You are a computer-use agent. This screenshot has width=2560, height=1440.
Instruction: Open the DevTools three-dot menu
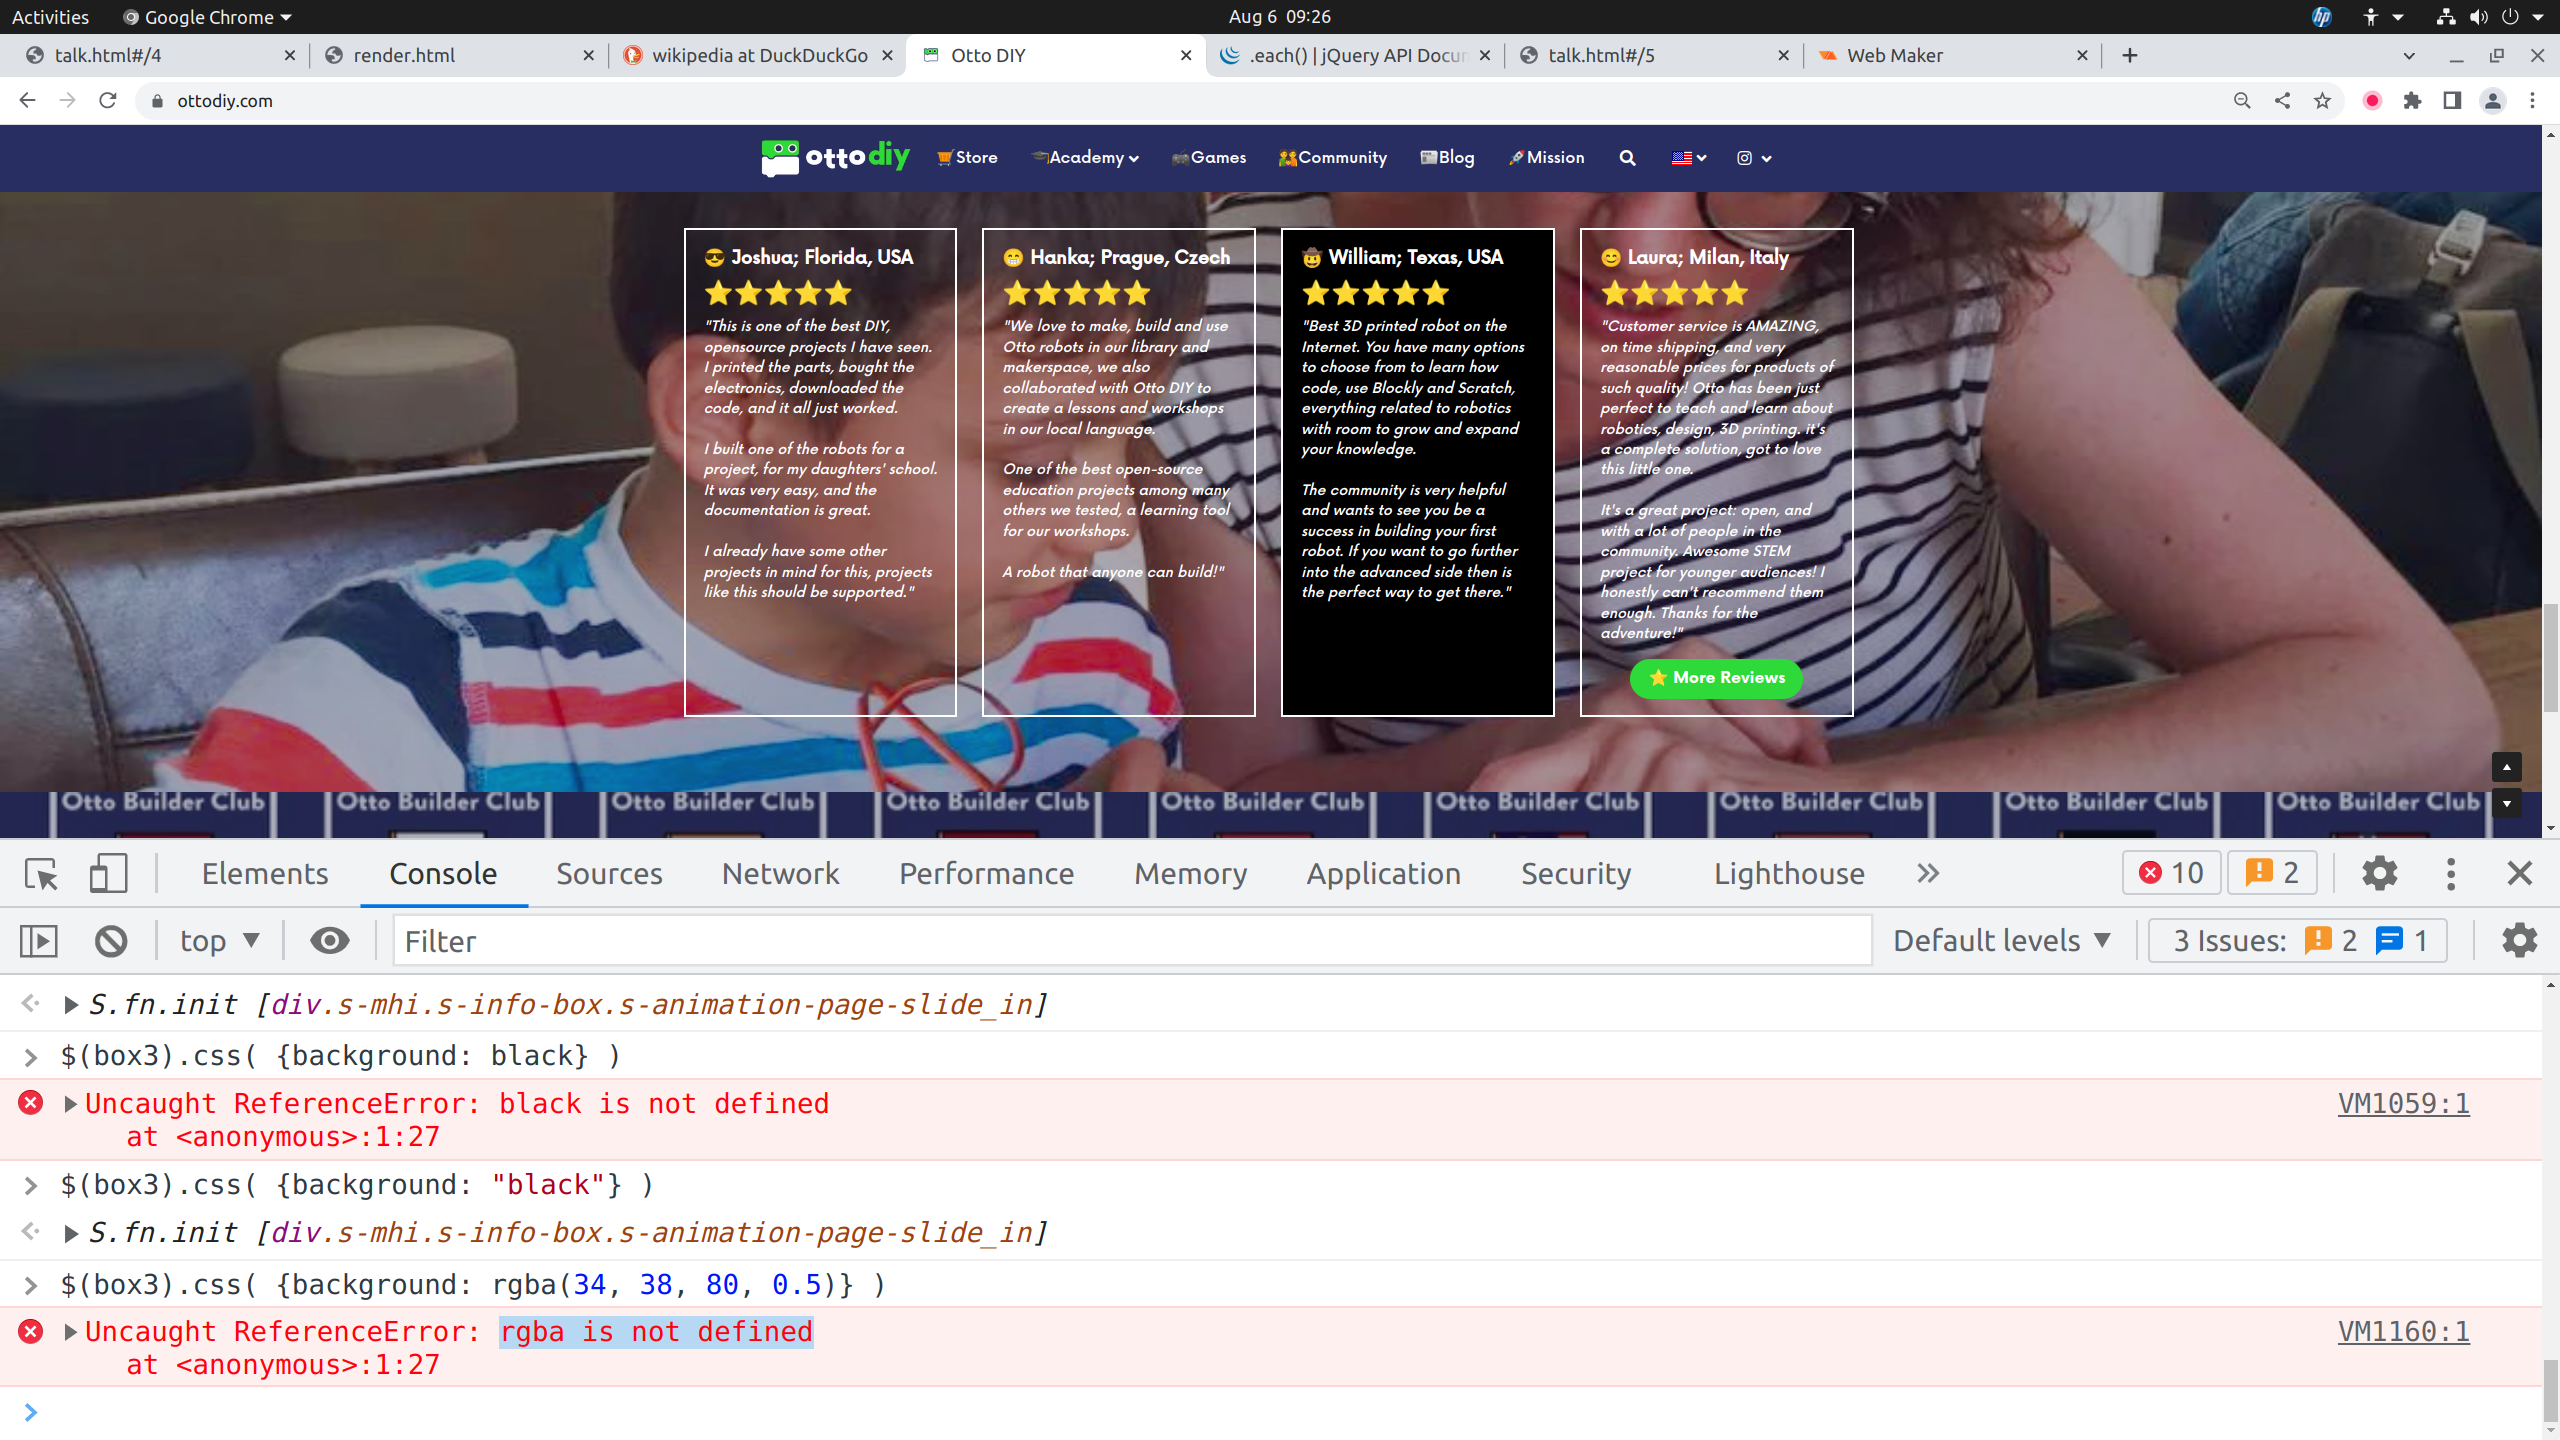pyautogui.click(x=2450, y=873)
